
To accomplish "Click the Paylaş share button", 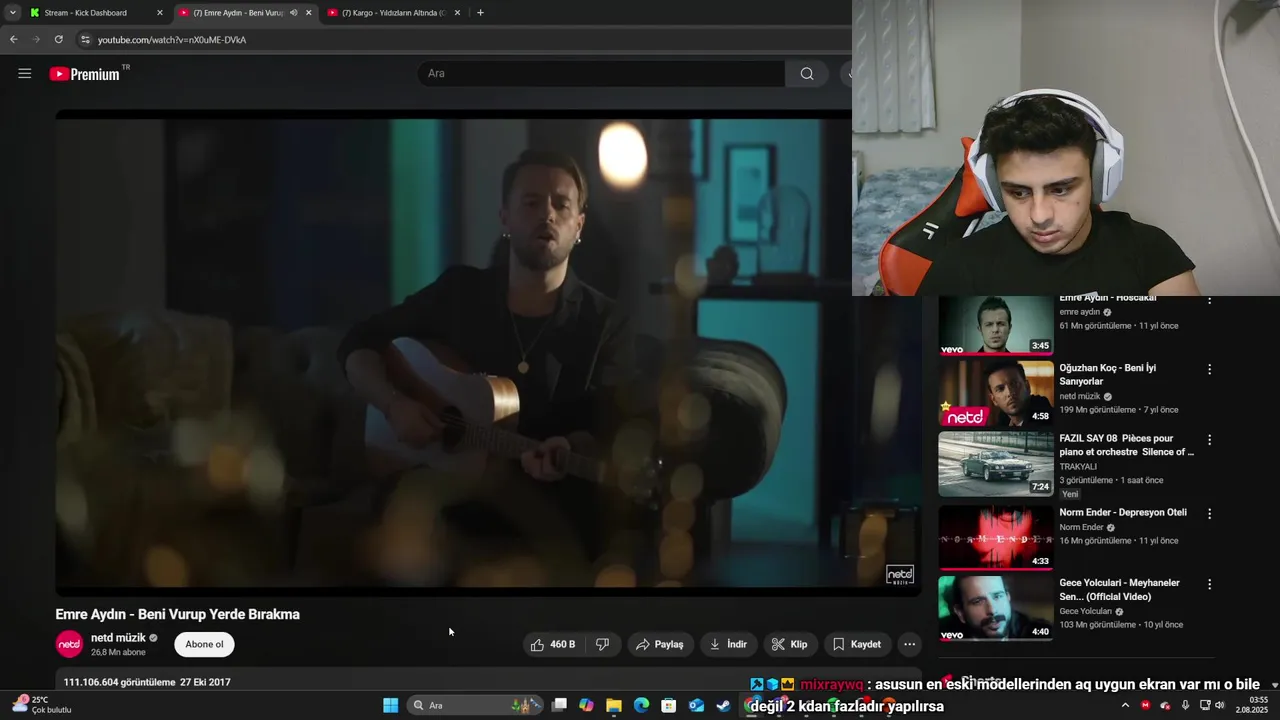I will click(659, 644).
